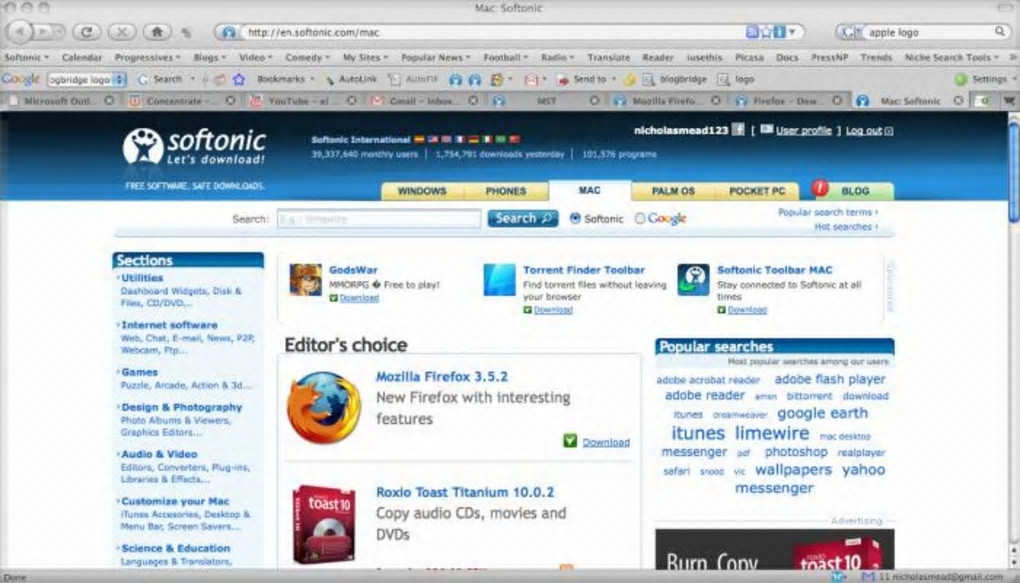Open the Internet software section

click(x=169, y=325)
